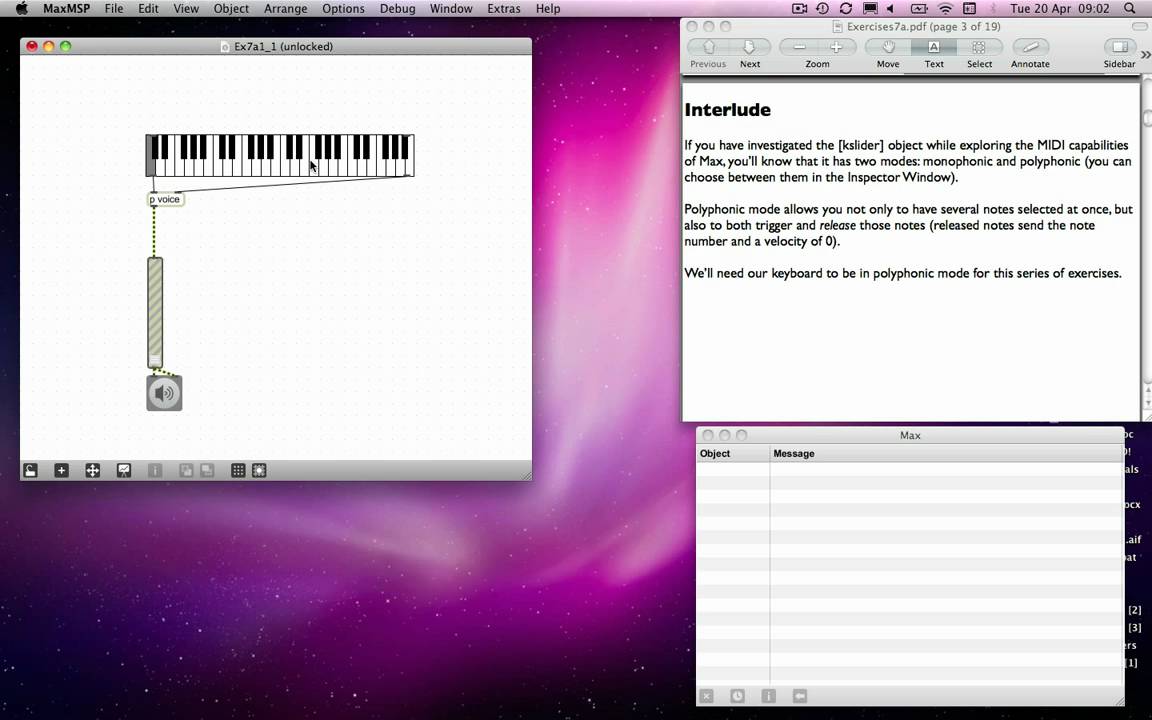This screenshot has width=1152, height=720.
Task: Zoom out with the minus button in Preview
Action: pos(799,47)
